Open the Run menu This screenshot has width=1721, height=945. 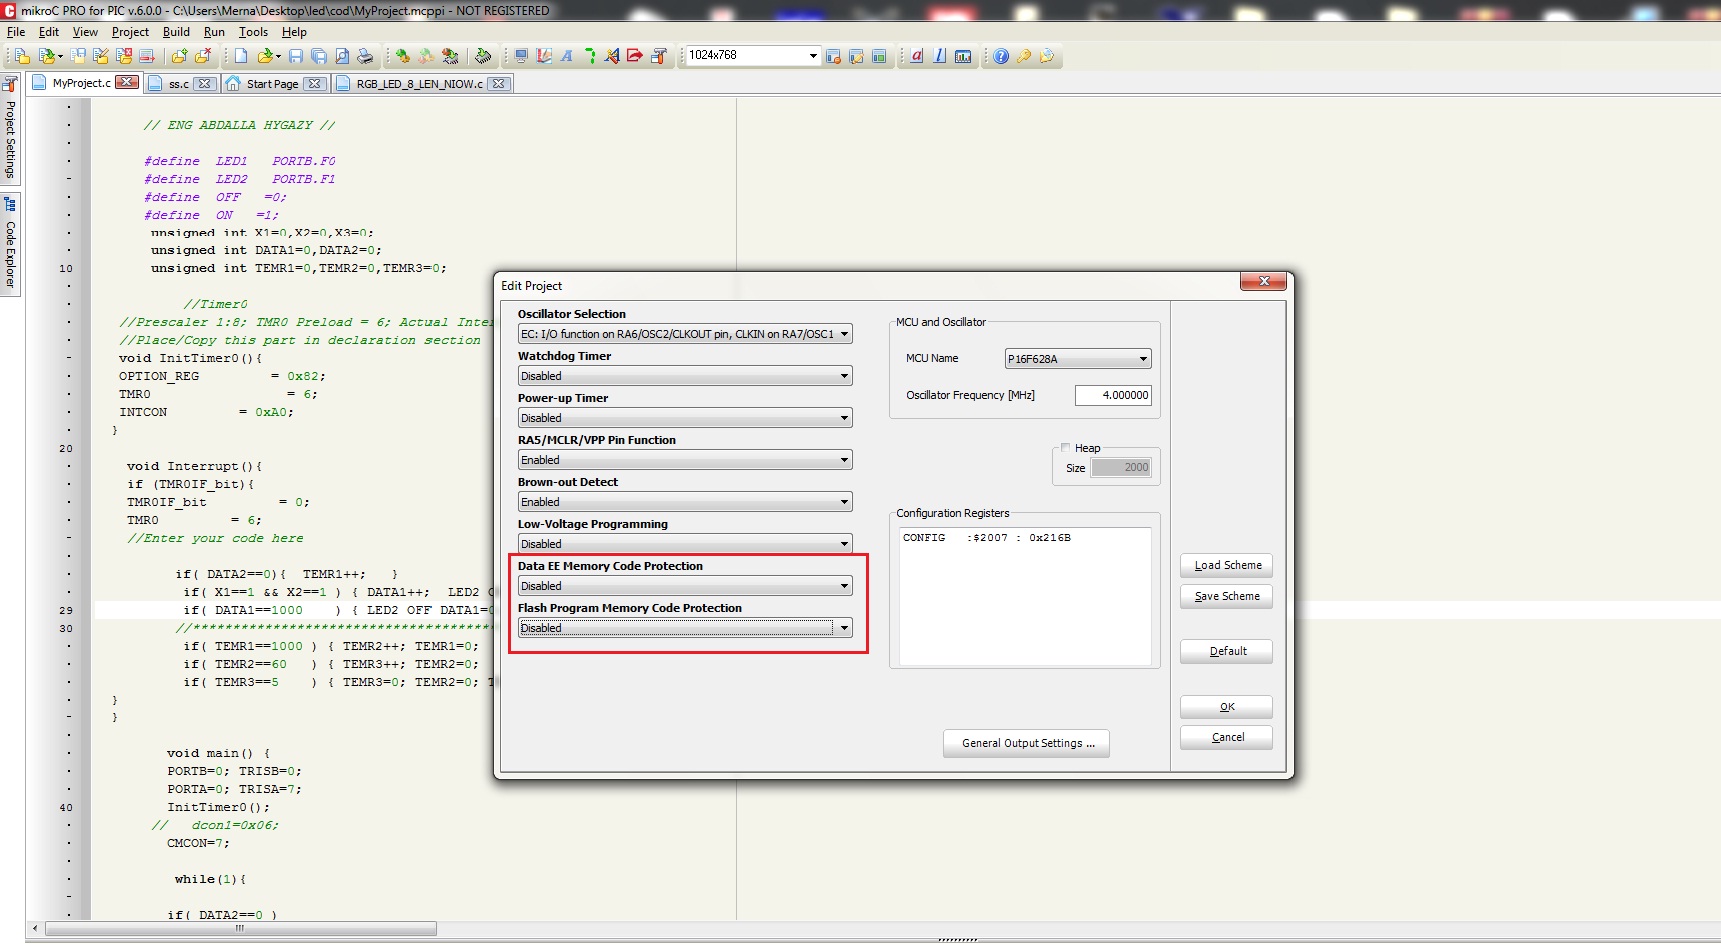[x=214, y=32]
